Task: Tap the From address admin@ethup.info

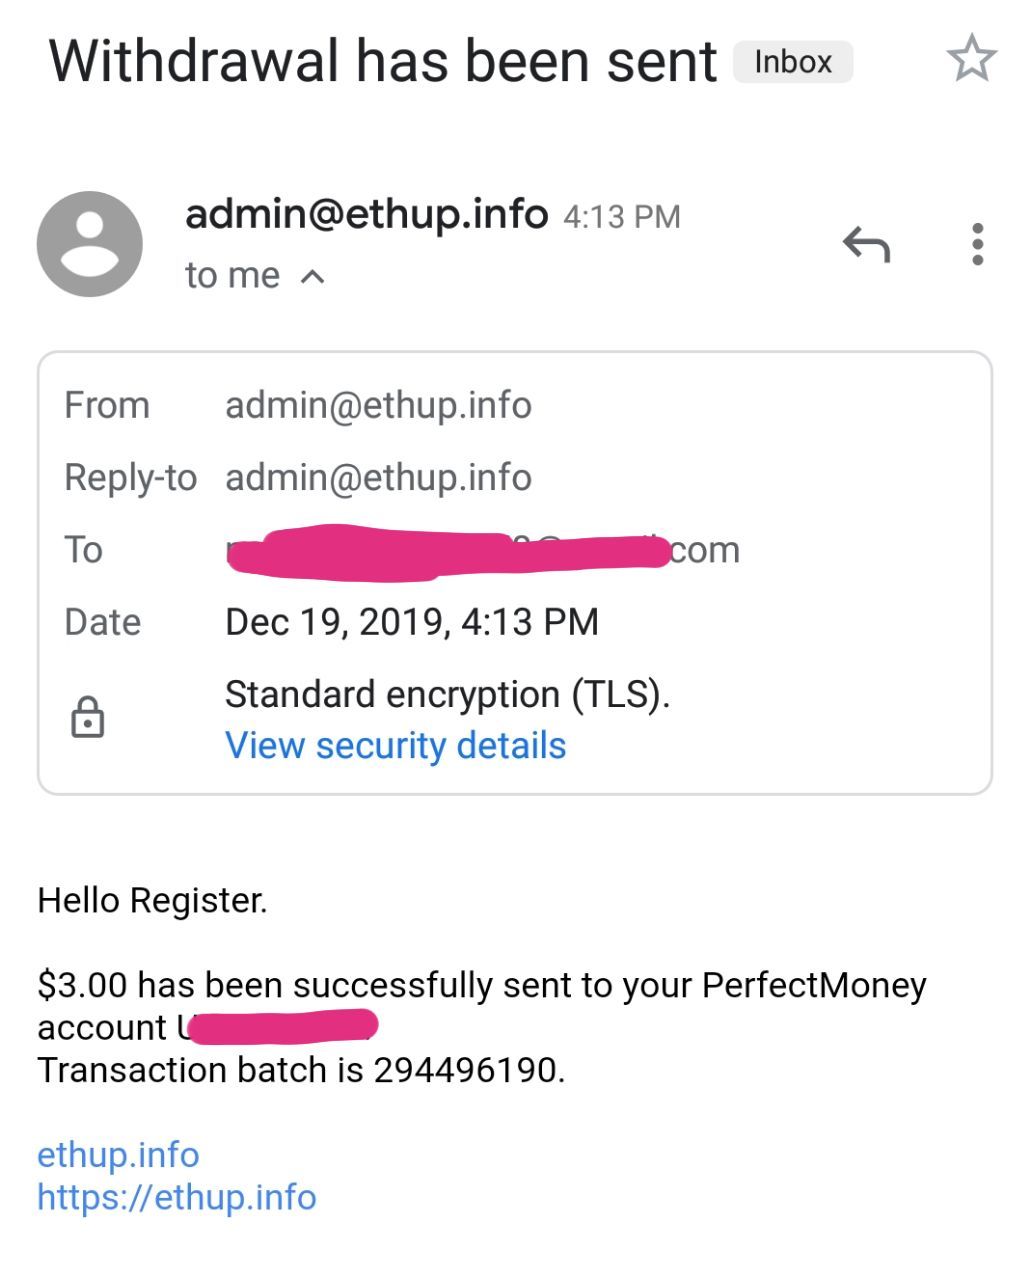Action: 378,405
